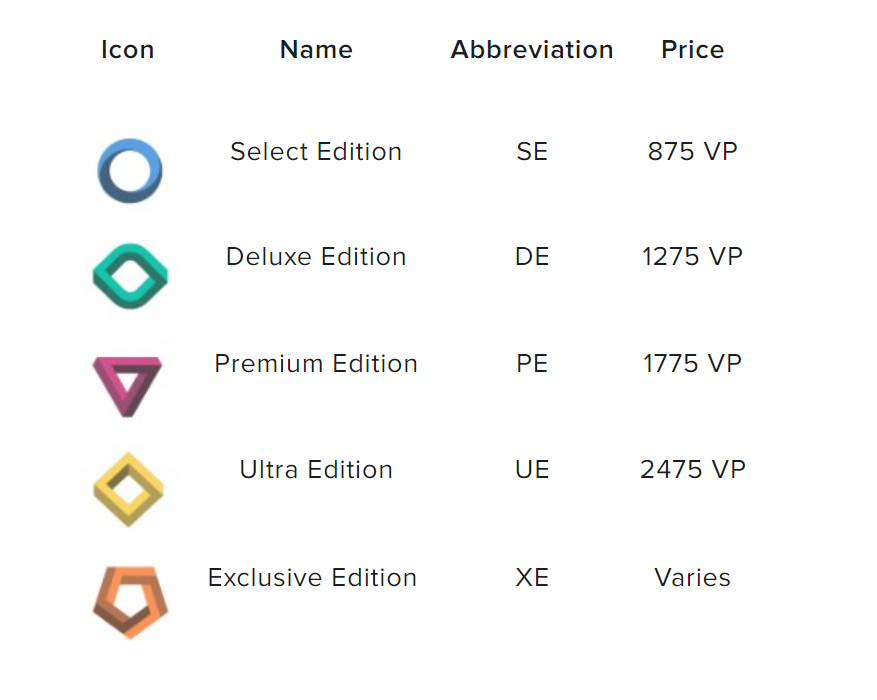Click the 2475 VP price

[692, 470]
